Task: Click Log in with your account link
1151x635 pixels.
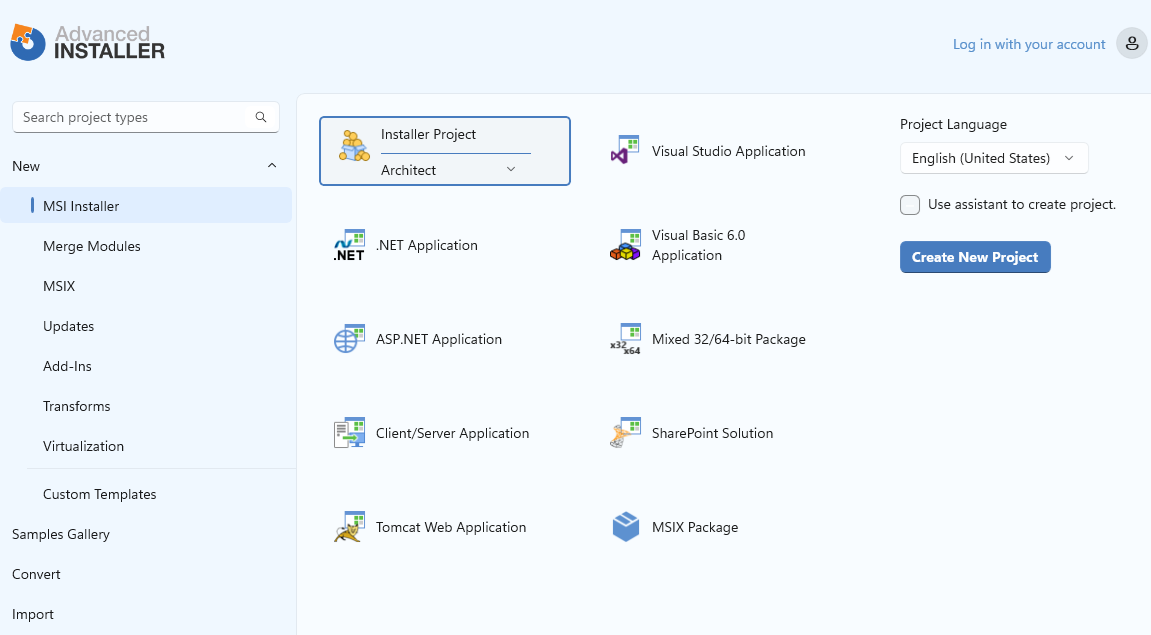Action: (1028, 44)
